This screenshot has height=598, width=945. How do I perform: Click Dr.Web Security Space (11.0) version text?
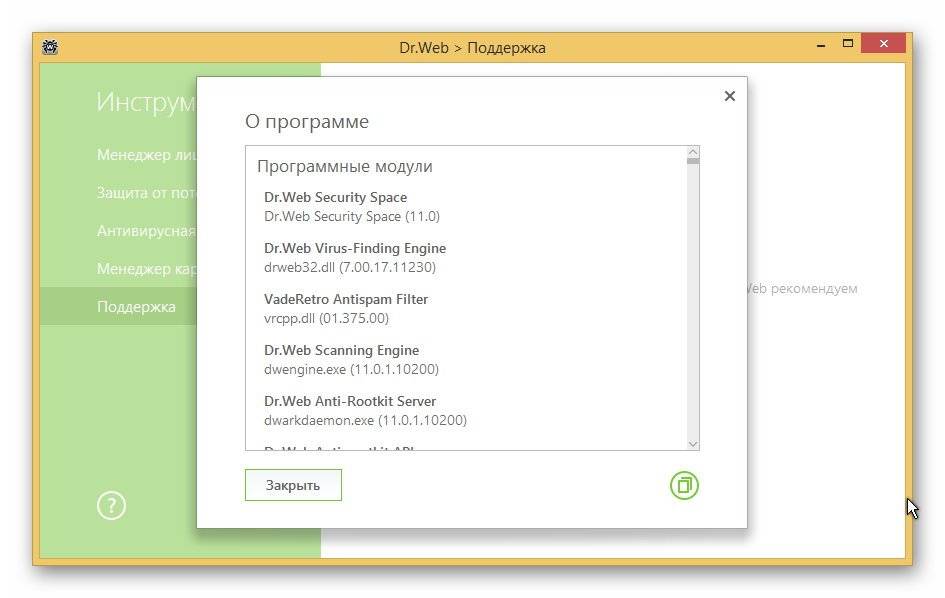point(352,216)
